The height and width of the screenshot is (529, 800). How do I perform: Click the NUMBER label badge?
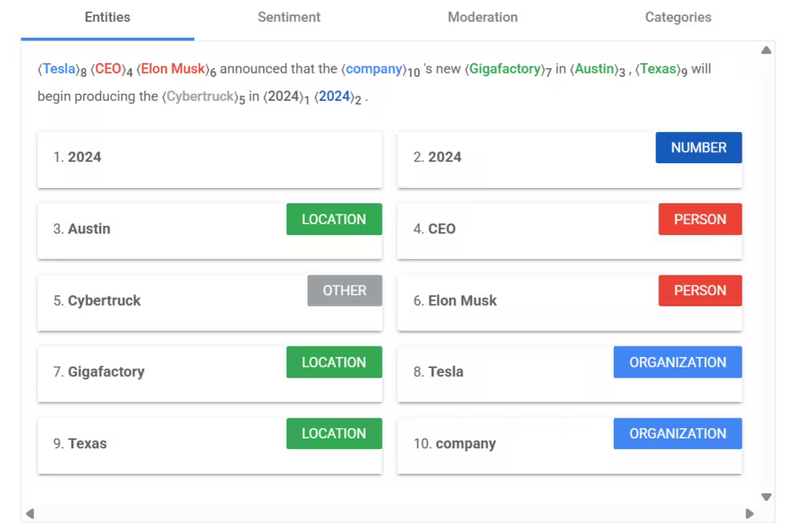pyautogui.click(x=698, y=148)
